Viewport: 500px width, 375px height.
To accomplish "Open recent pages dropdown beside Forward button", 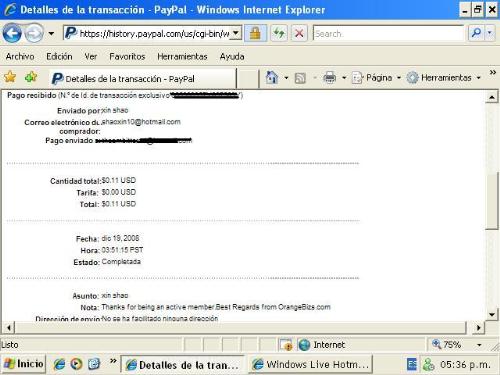I will pos(51,33).
